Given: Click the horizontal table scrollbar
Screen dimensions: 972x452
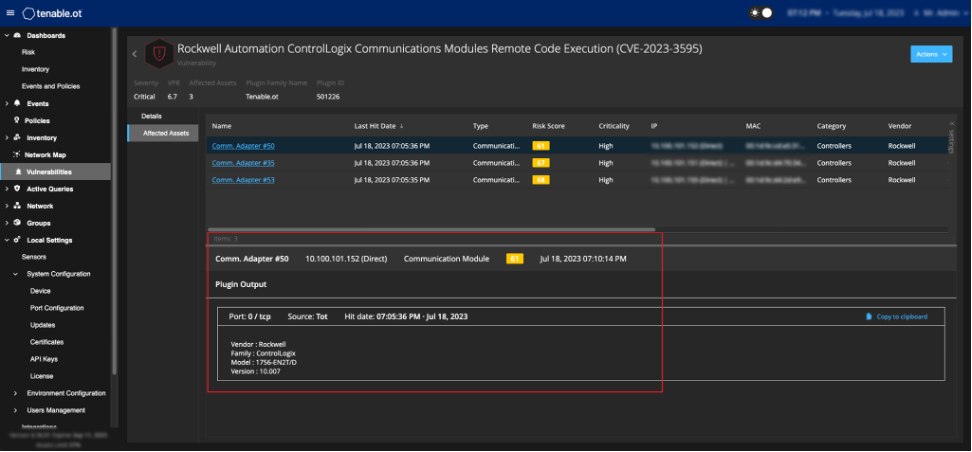Looking at the screenshot, I should pos(431,229).
